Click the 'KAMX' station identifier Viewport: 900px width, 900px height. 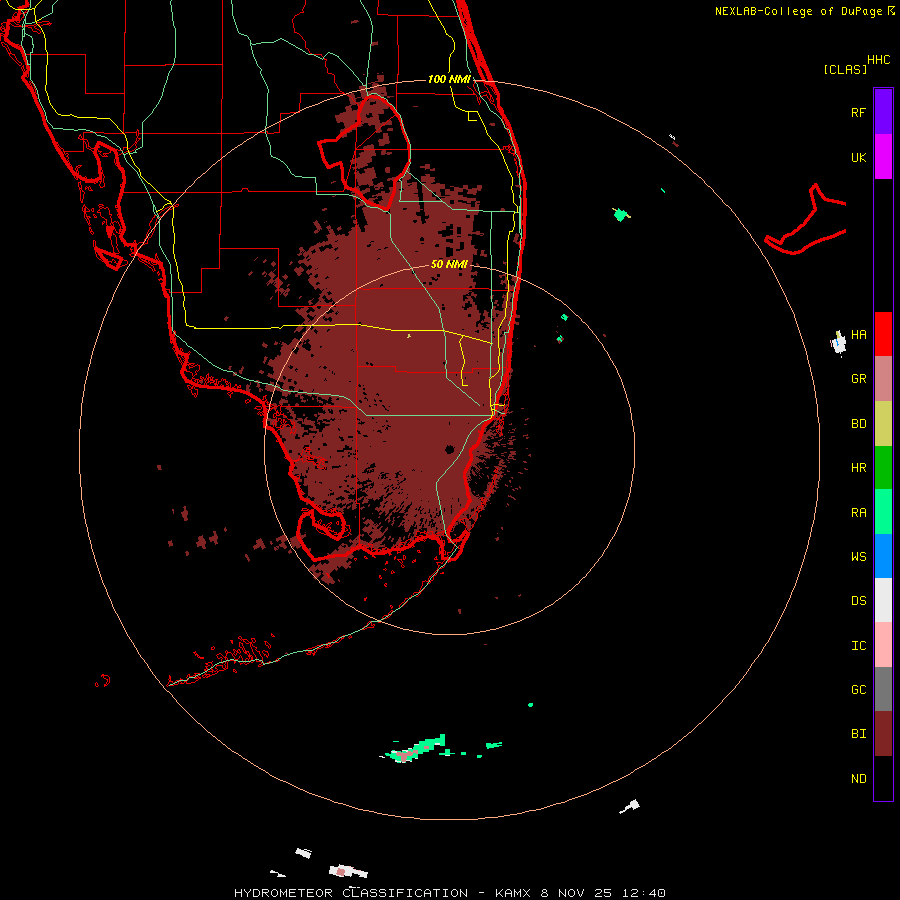(513, 893)
